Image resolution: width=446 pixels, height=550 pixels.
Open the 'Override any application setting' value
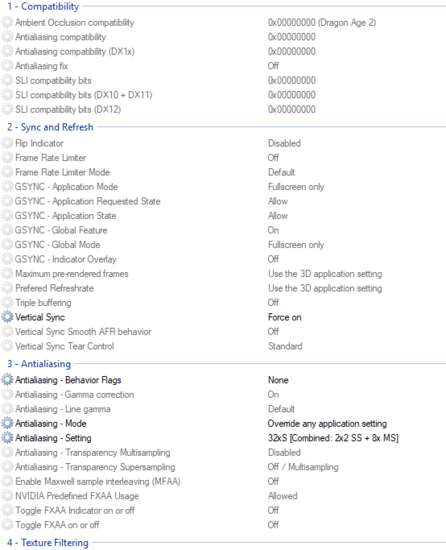(x=327, y=423)
